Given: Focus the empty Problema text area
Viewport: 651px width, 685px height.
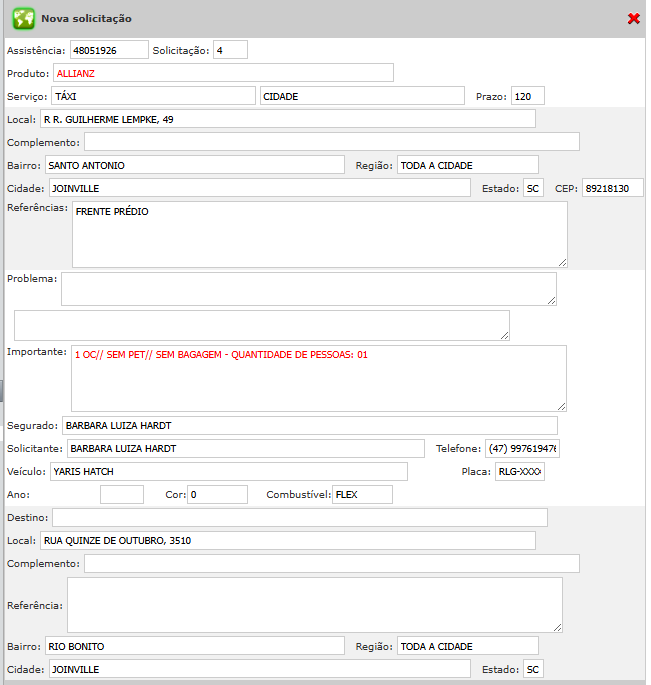Looking at the screenshot, I should tap(308, 288).
